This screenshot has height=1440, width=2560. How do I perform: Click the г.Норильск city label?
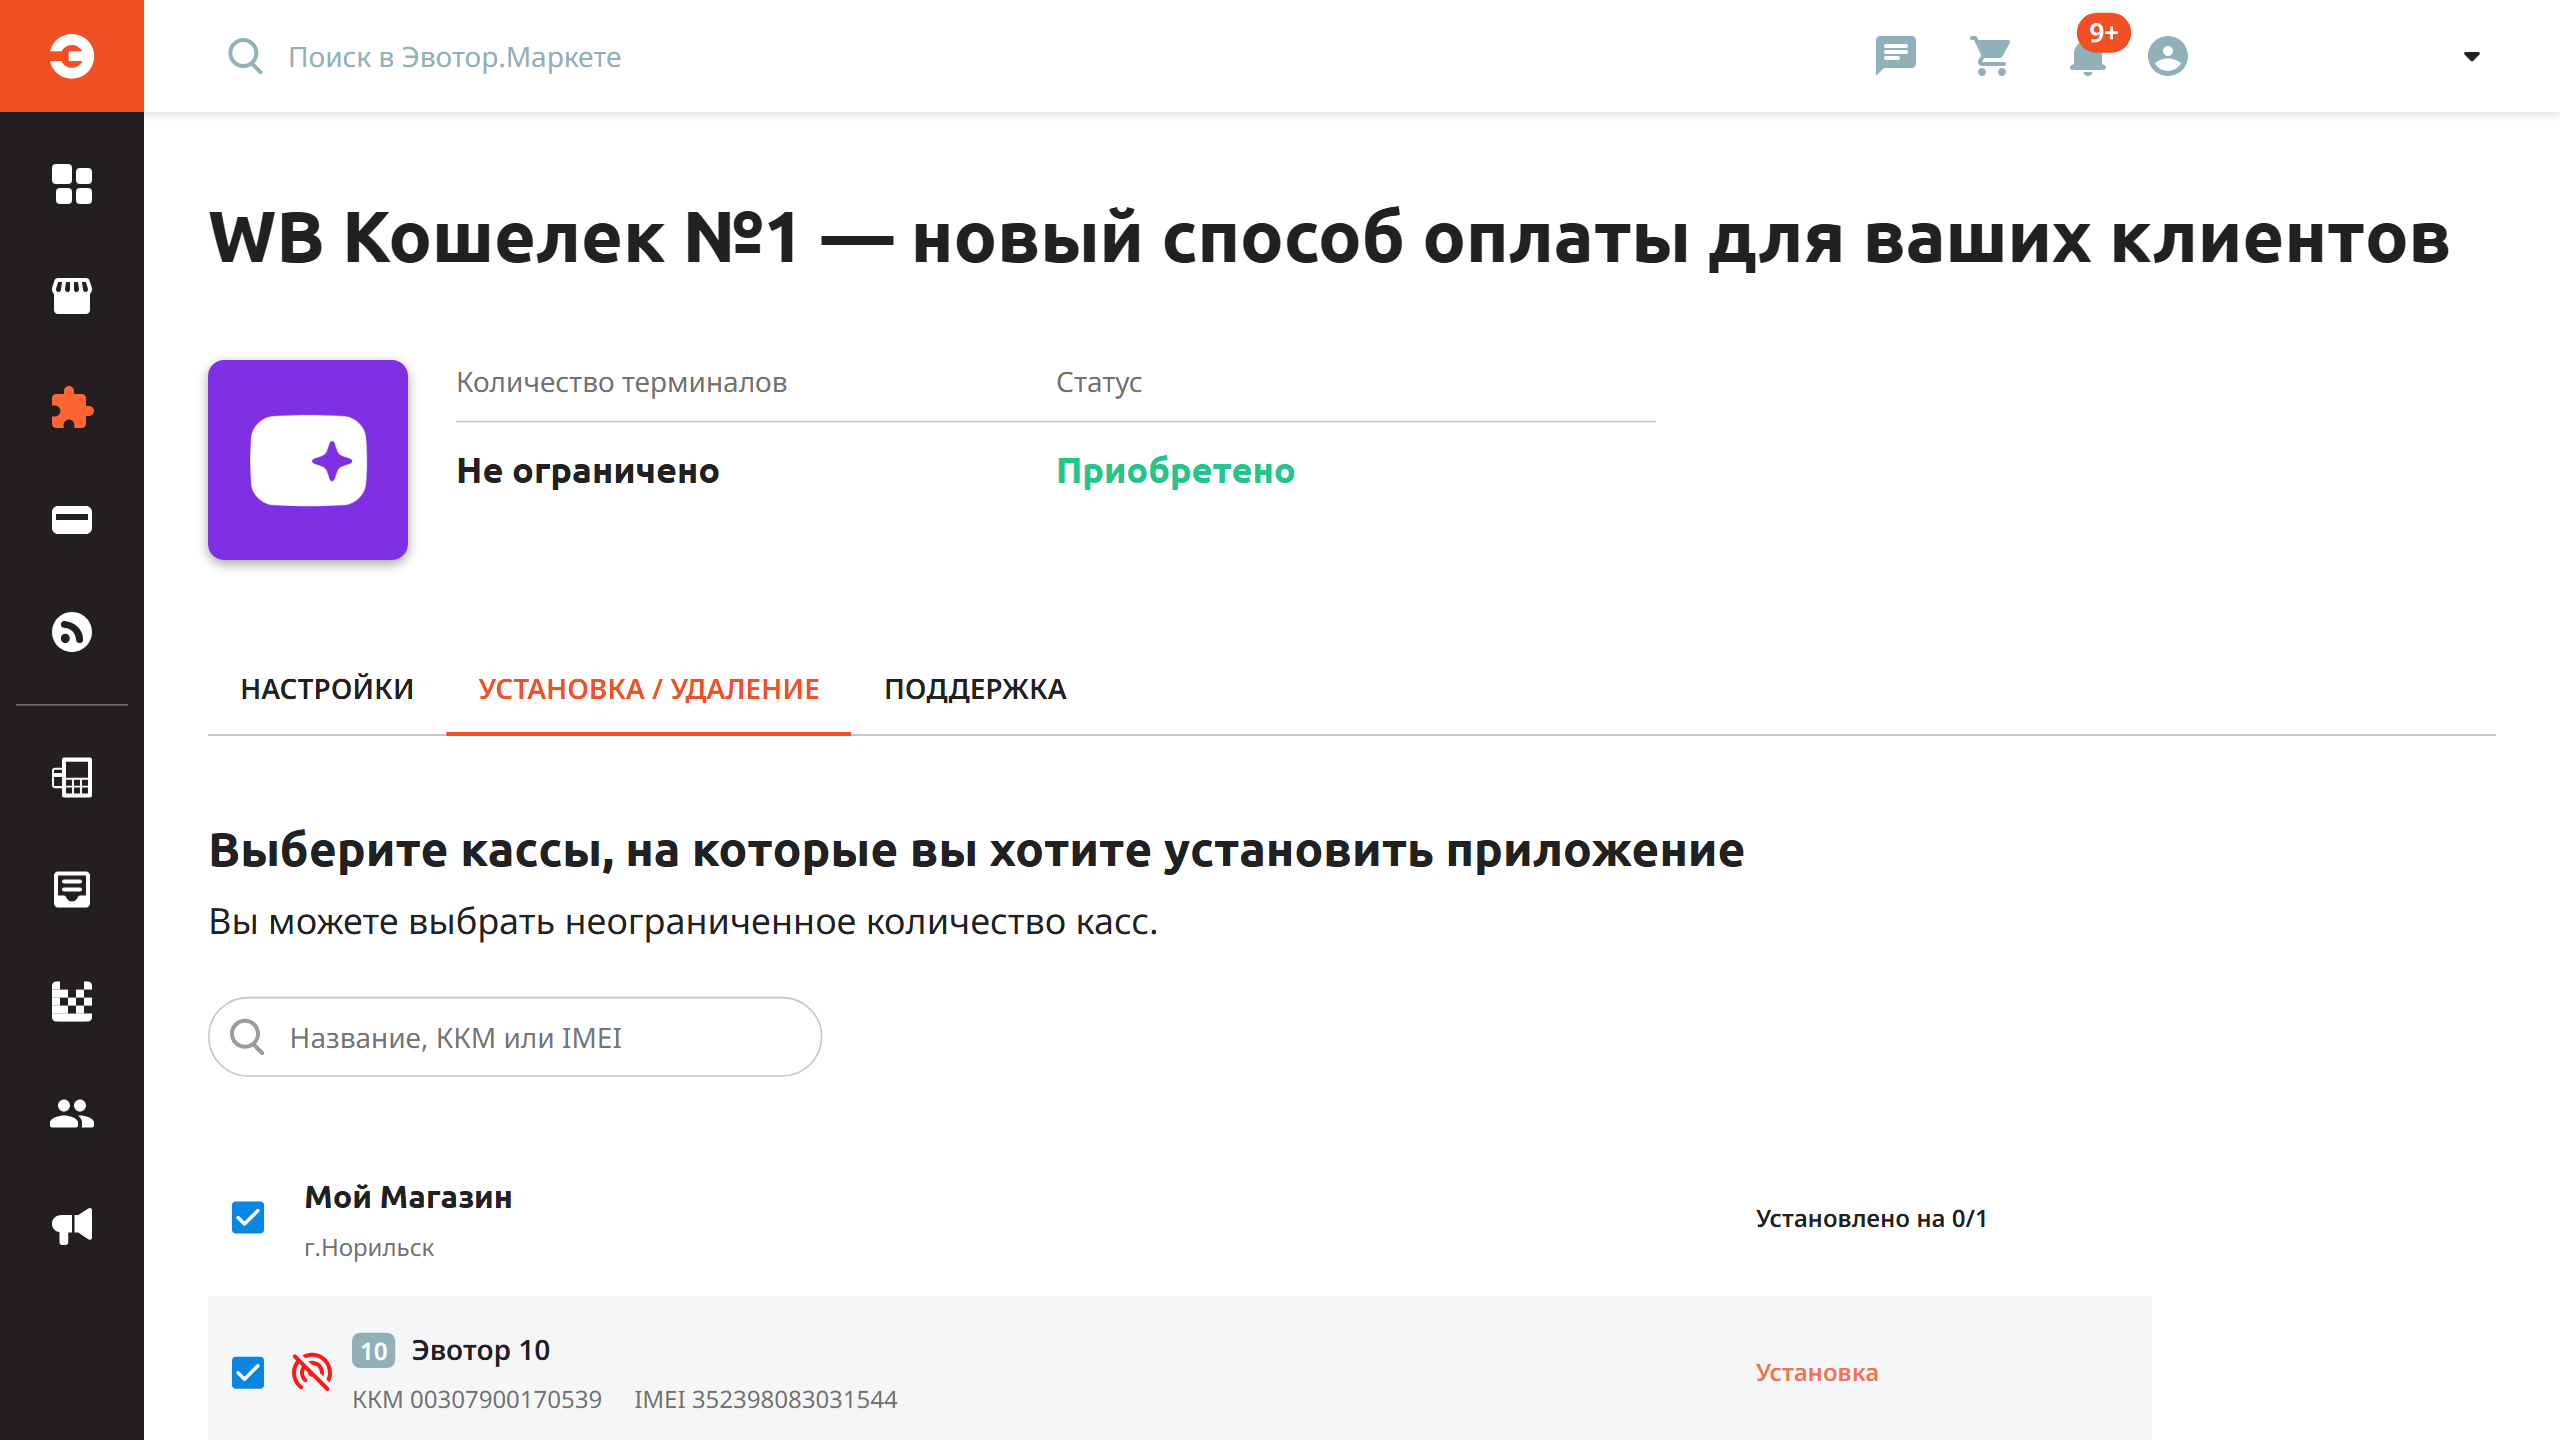point(369,1248)
